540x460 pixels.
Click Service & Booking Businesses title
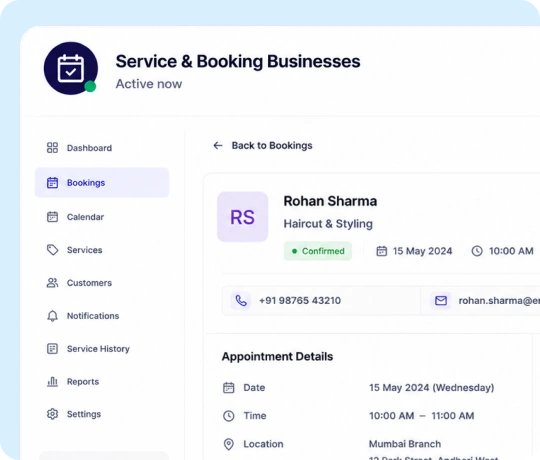pyautogui.click(x=238, y=62)
